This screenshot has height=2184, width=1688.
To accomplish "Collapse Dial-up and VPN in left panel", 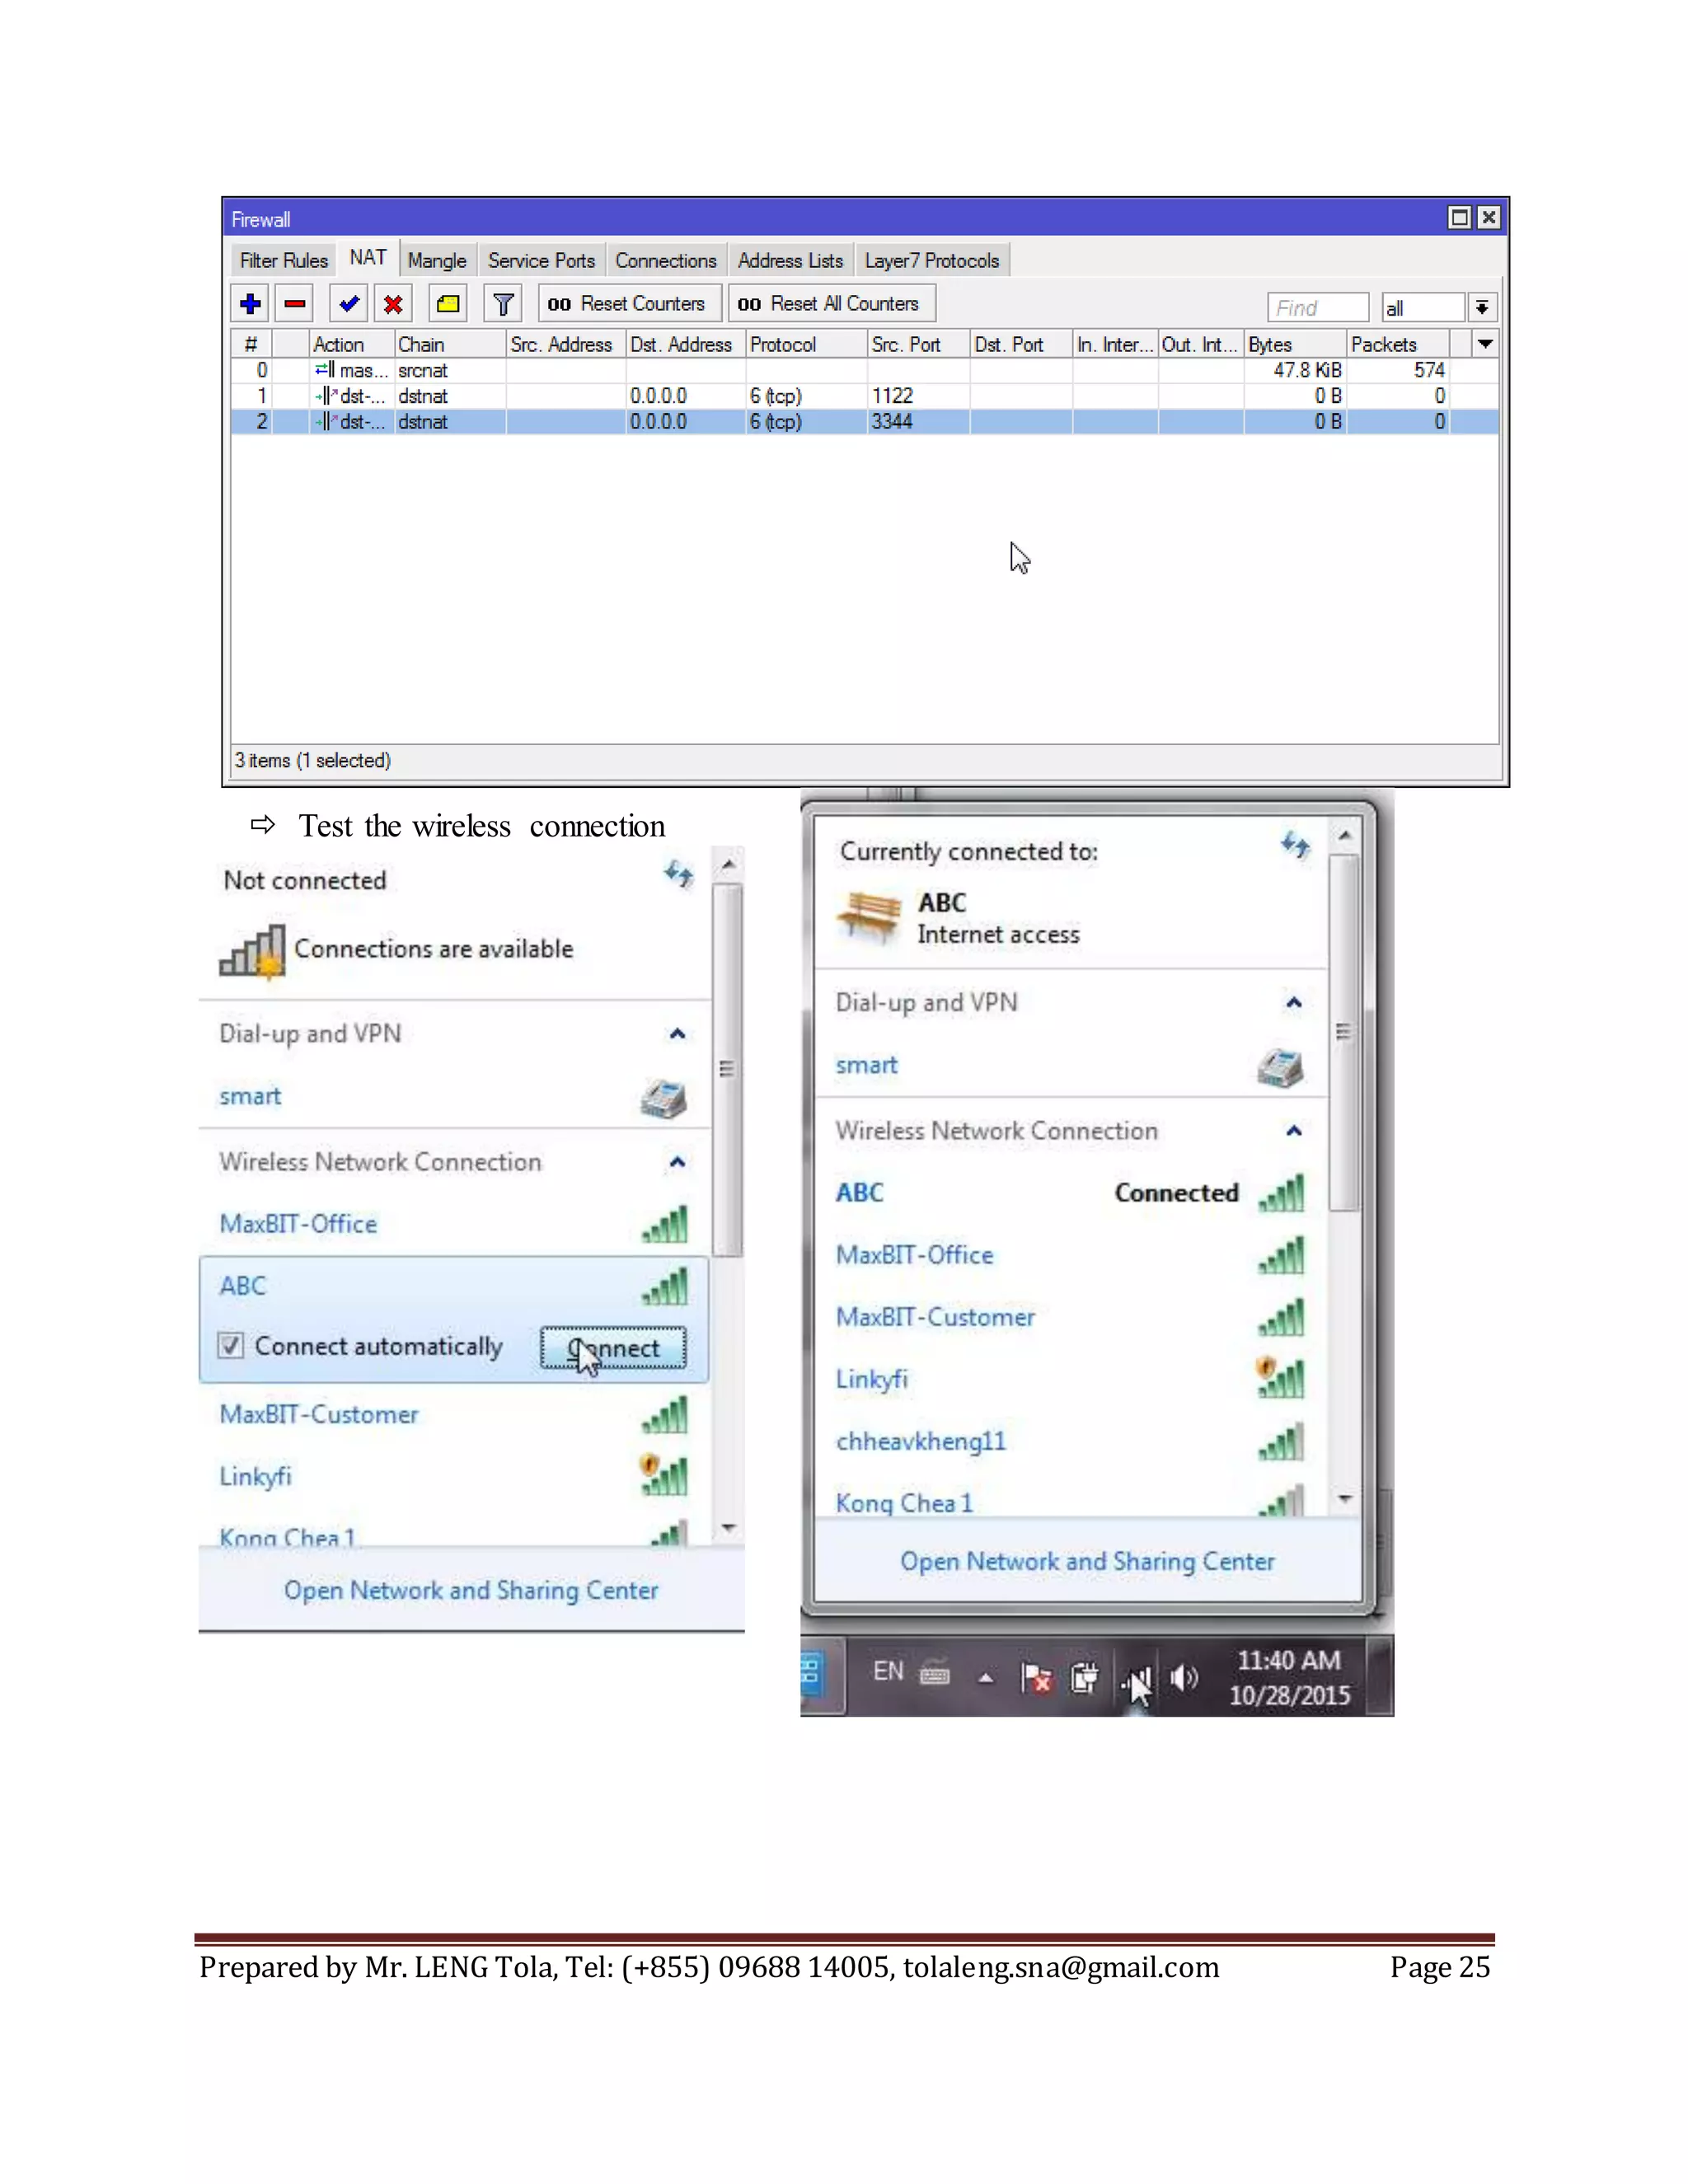I will coord(677,1034).
